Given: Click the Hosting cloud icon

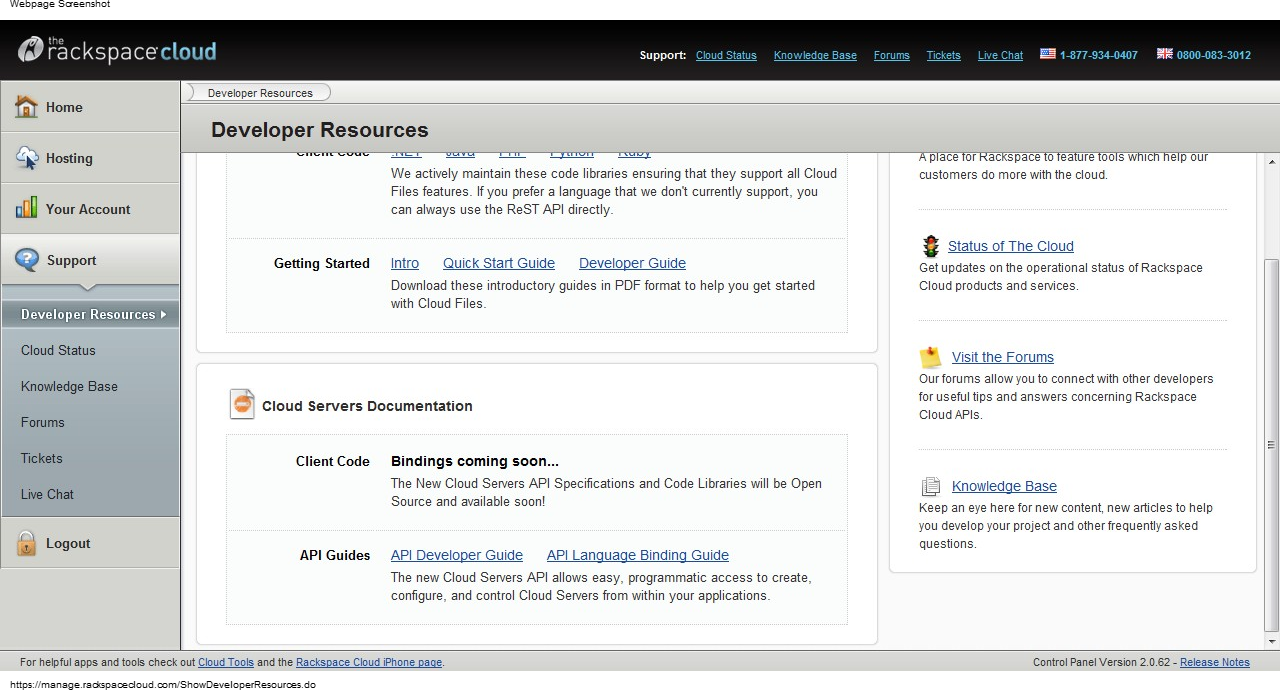Looking at the screenshot, I should pos(26,158).
